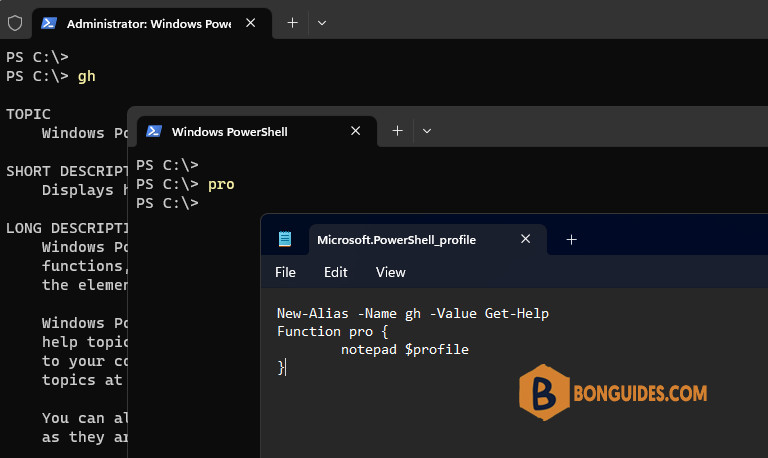
Task: Close the Windows PowerShell tab
Action: tap(356, 131)
